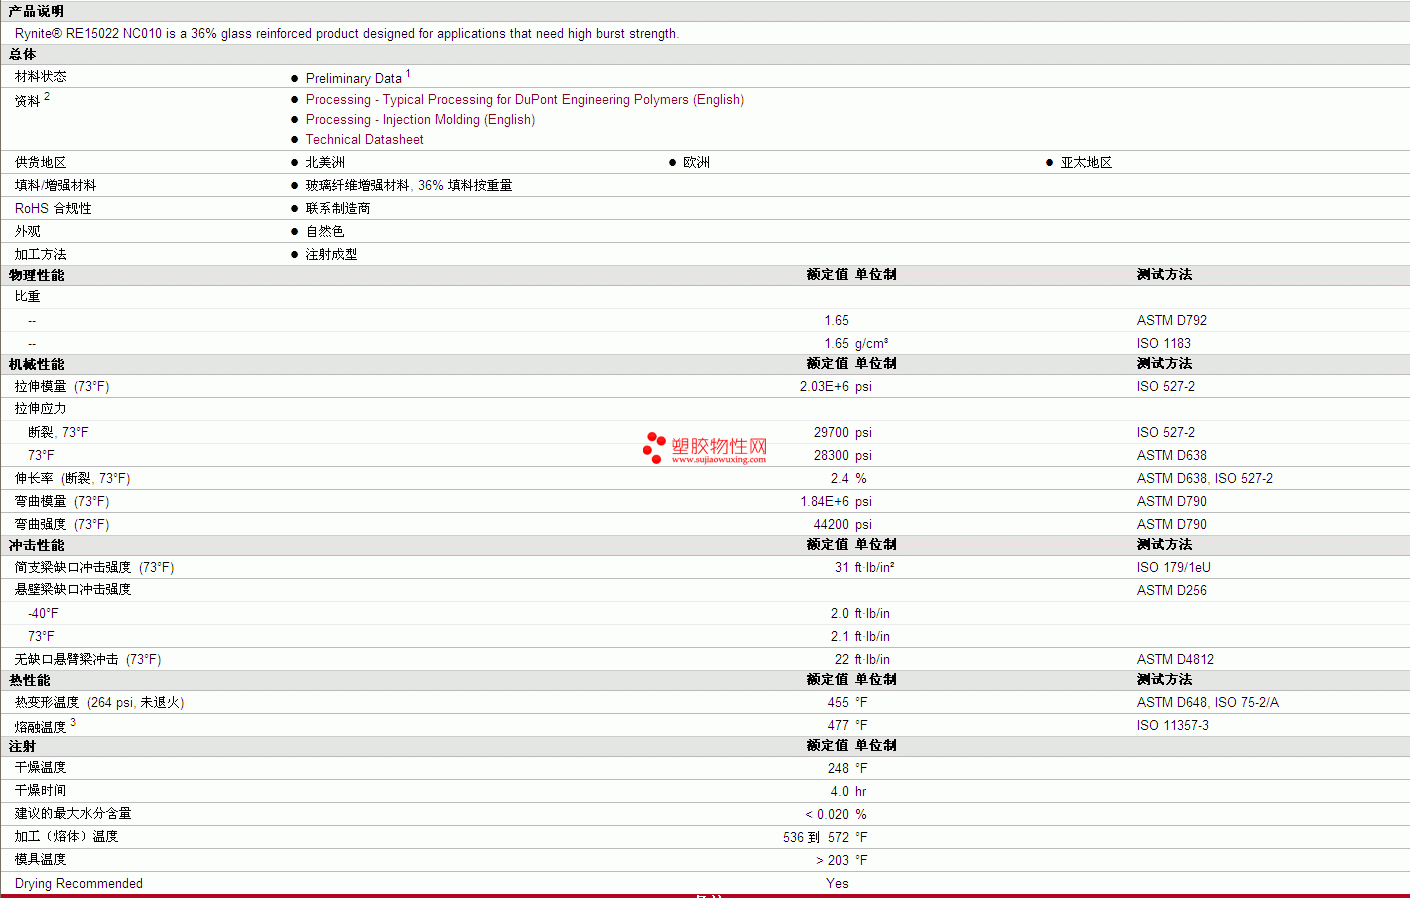Click the ISO 11357-3 test method
Screen dimensions: 1410x898
[x=1173, y=726]
